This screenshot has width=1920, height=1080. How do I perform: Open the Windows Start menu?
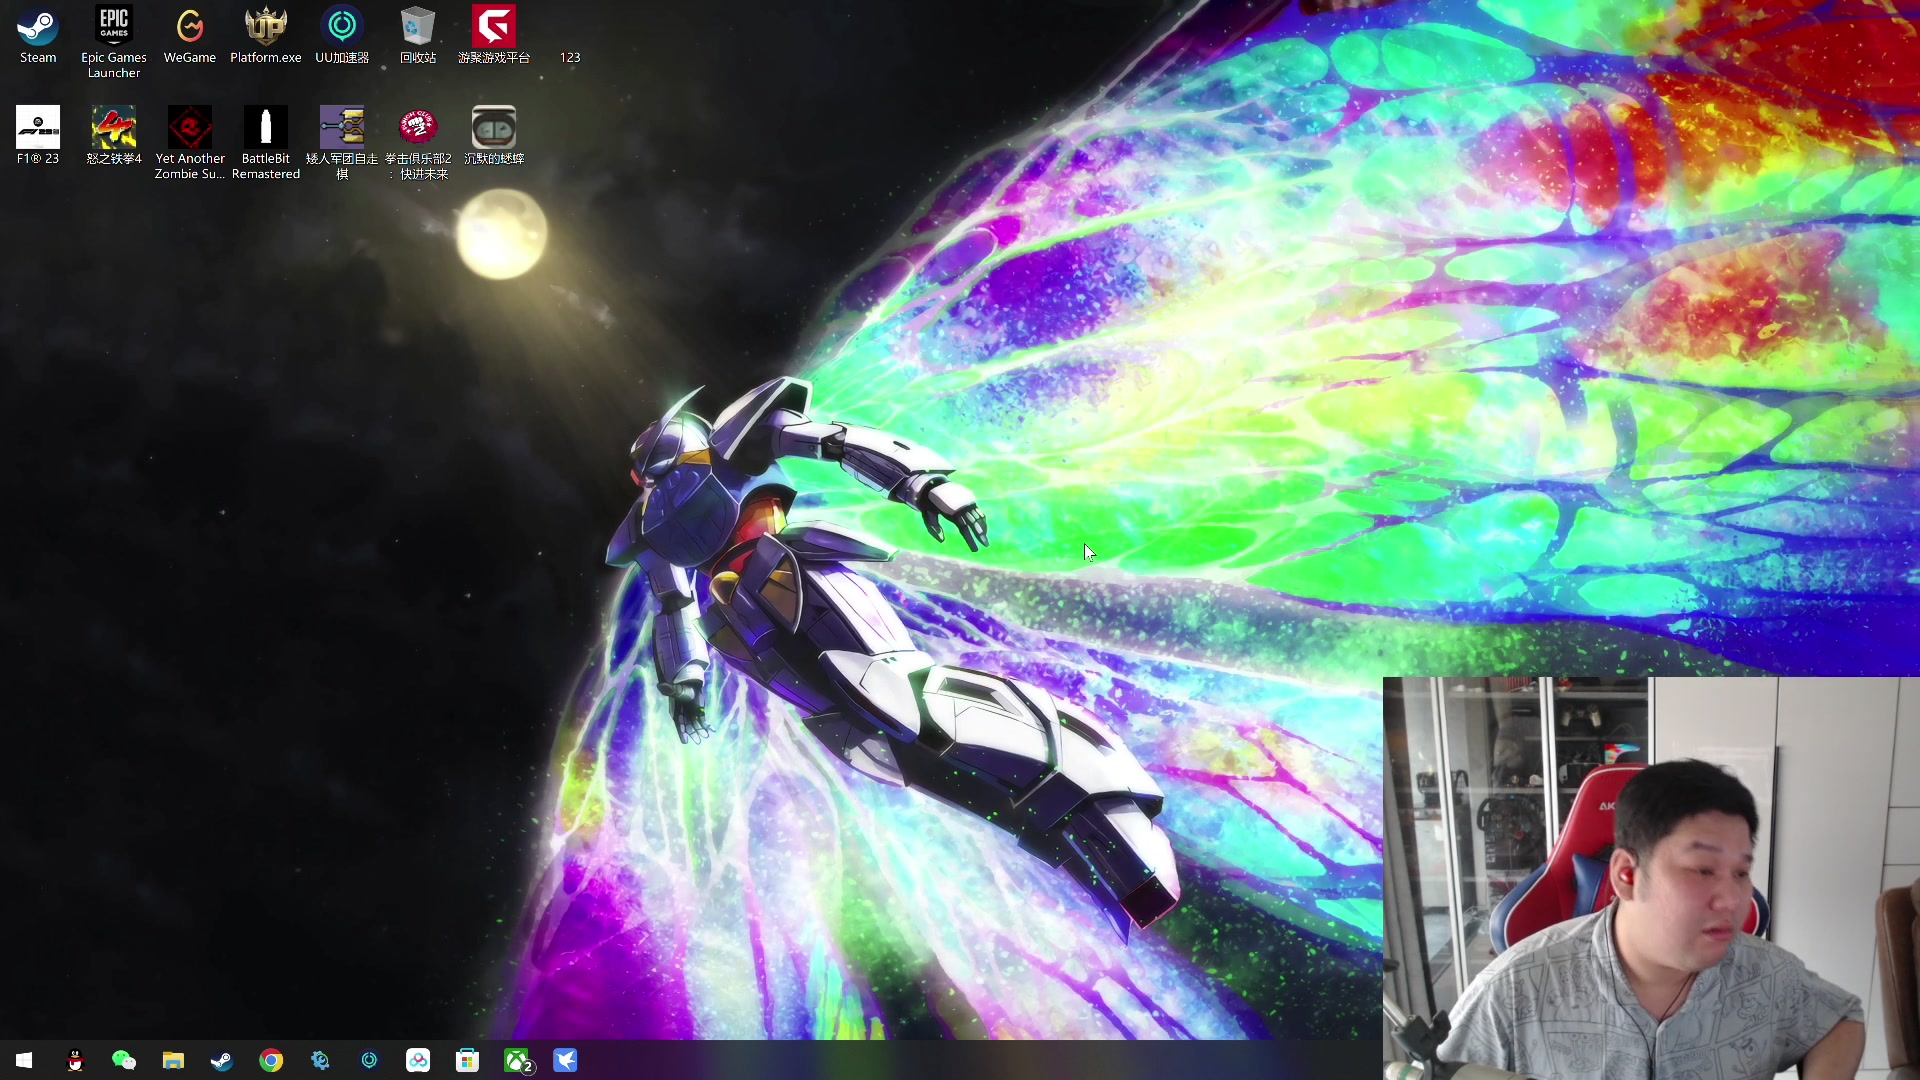[24, 1060]
